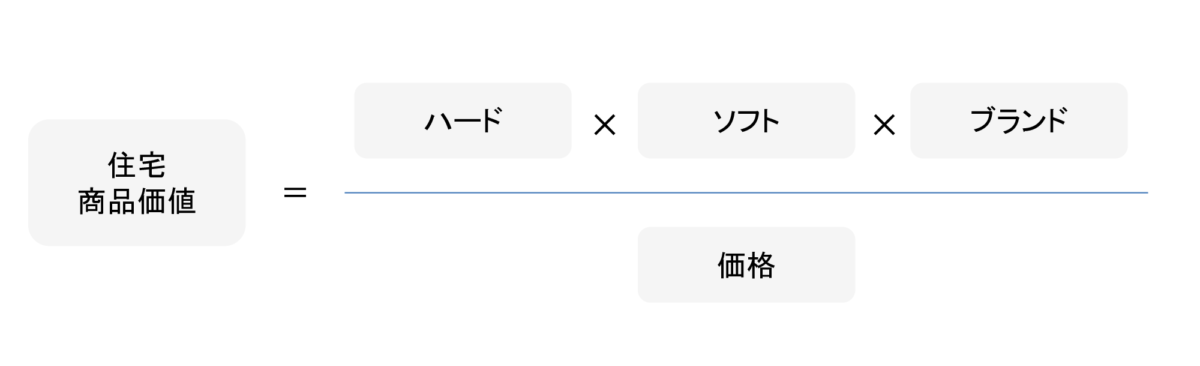Click the 住宅 商品価値 box
This screenshot has width=1200, height=366.
pyautogui.click(x=137, y=183)
